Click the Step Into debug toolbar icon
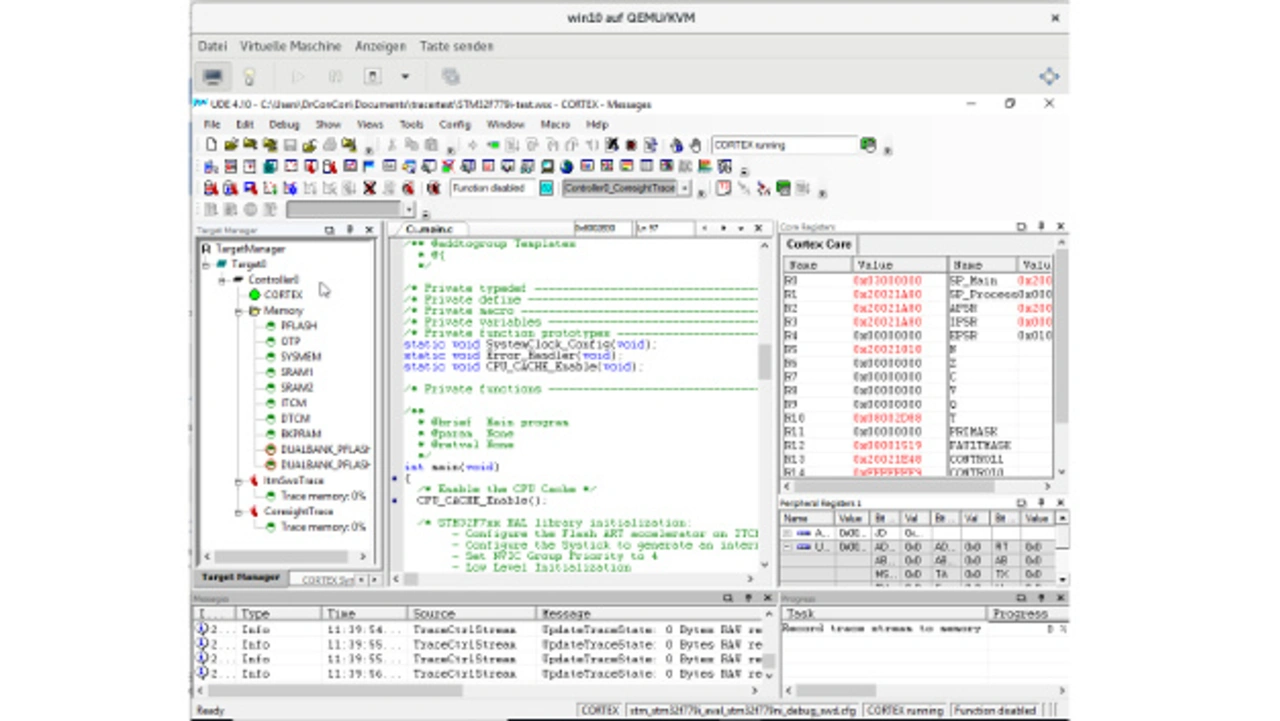1280x721 pixels. click(513, 145)
